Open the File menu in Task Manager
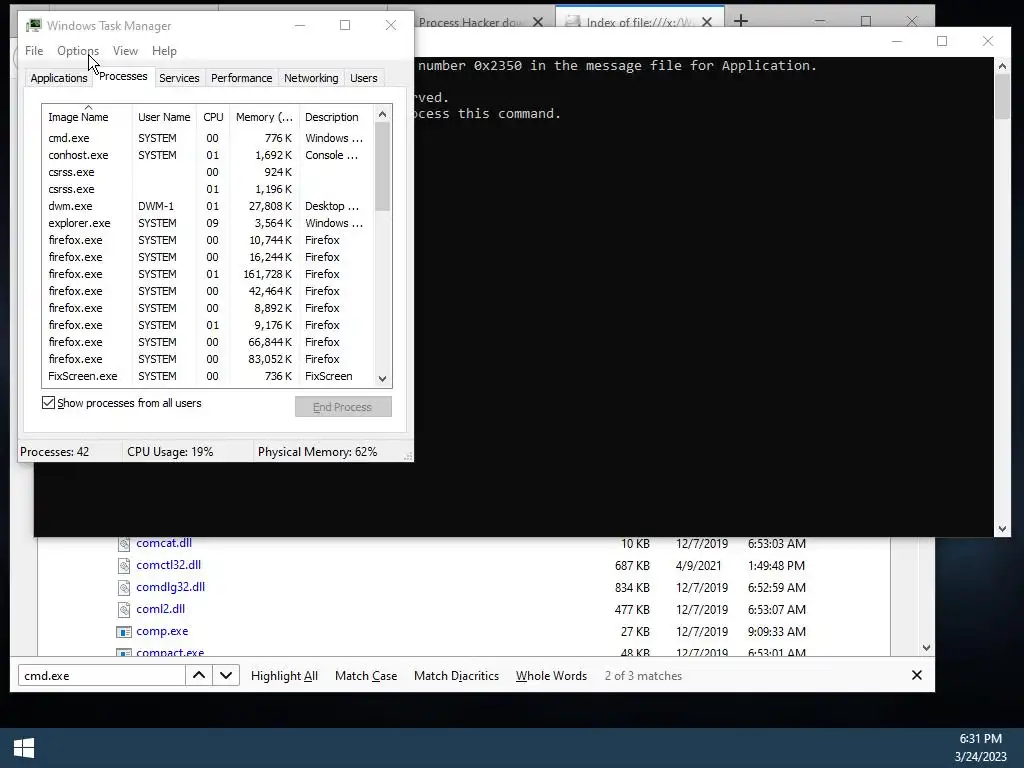The width and height of the screenshot is (1024, 768). pos(34,51)
